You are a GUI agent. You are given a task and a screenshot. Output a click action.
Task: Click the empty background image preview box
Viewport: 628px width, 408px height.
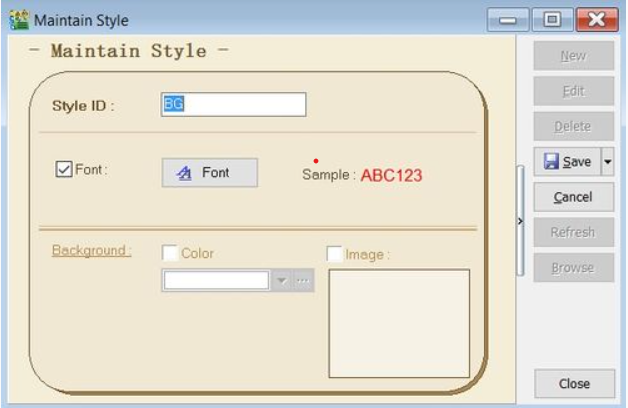point(399,323)
